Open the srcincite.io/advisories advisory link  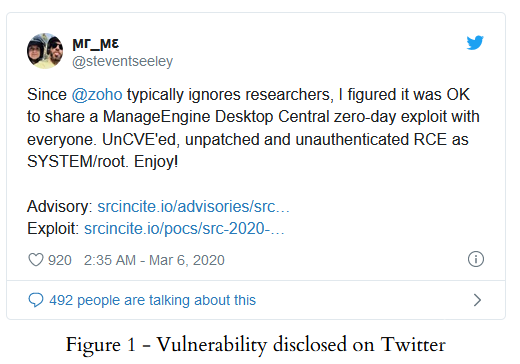(193, 207)
